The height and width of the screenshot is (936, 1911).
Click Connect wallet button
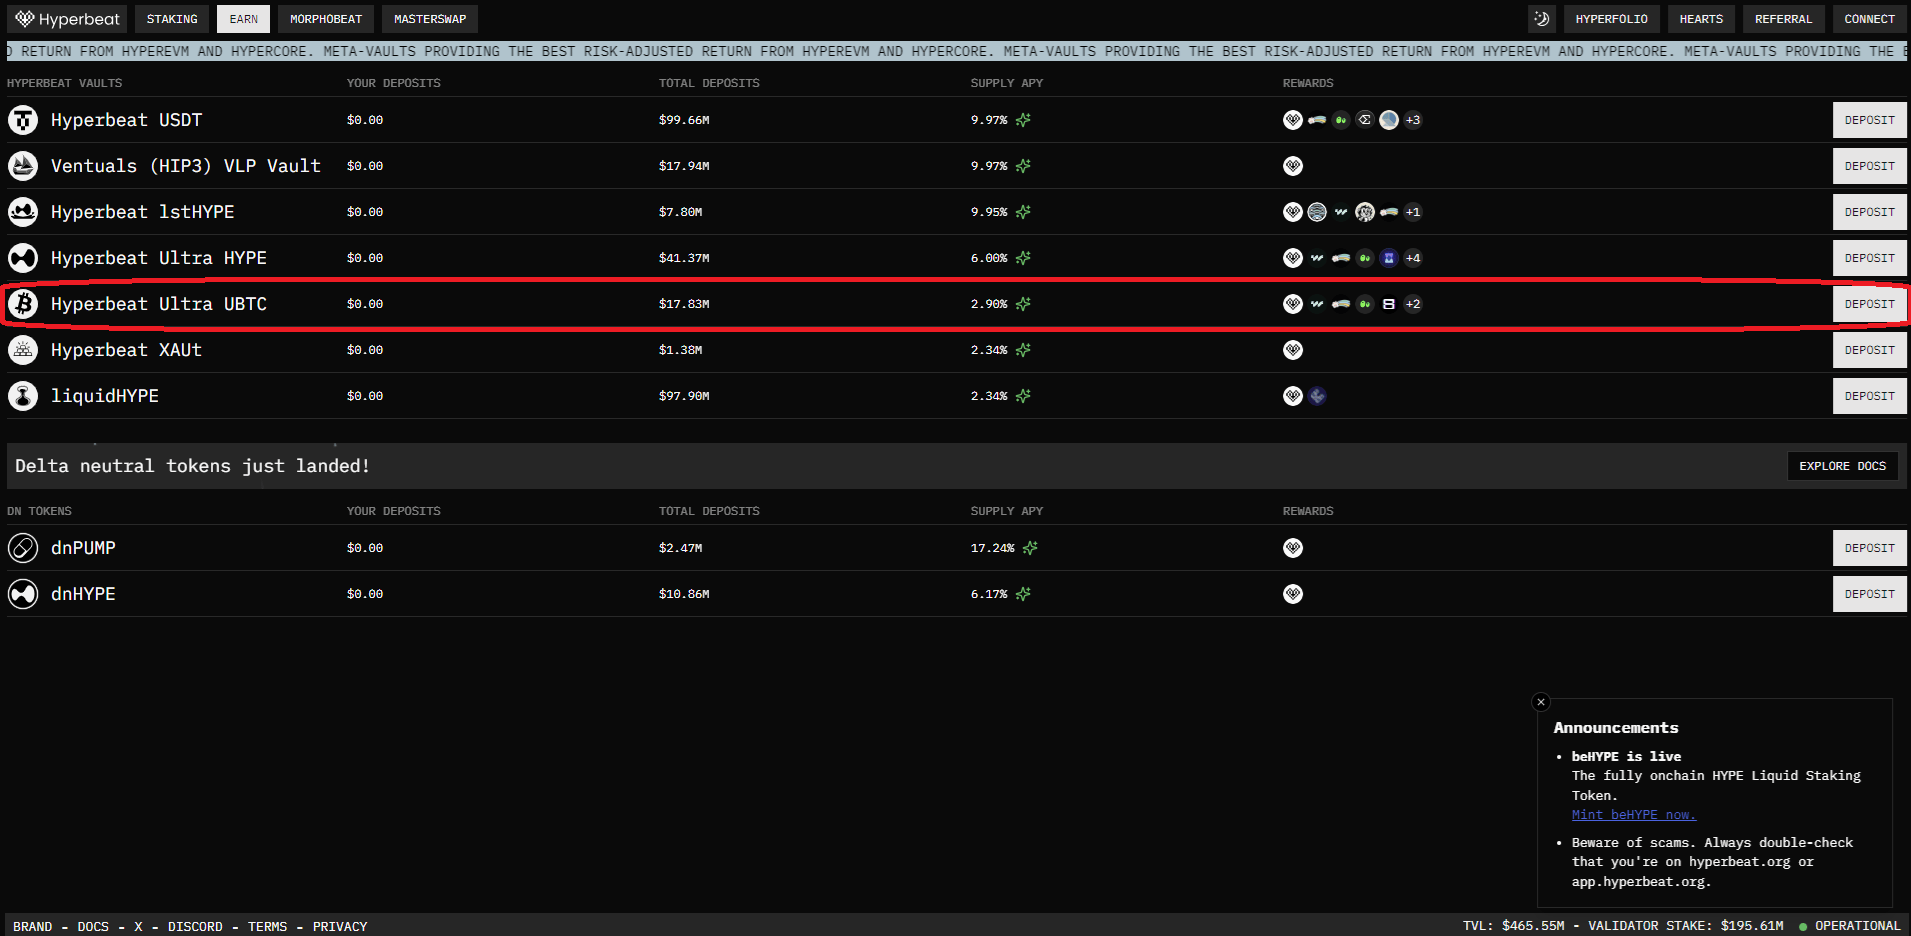[x=1869, y=19]
